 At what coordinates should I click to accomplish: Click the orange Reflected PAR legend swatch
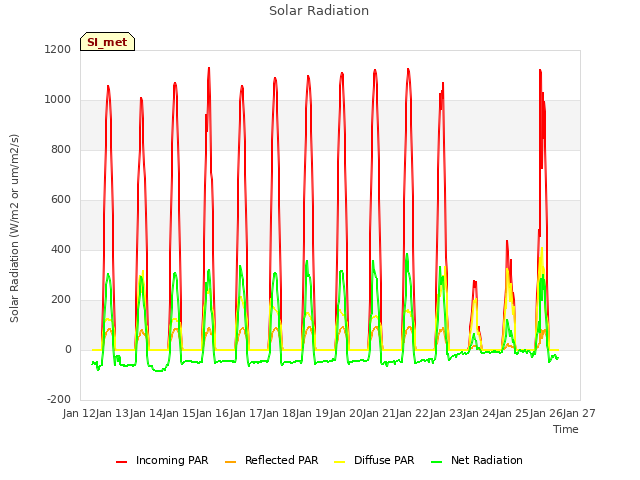click(x=231, y=462)
